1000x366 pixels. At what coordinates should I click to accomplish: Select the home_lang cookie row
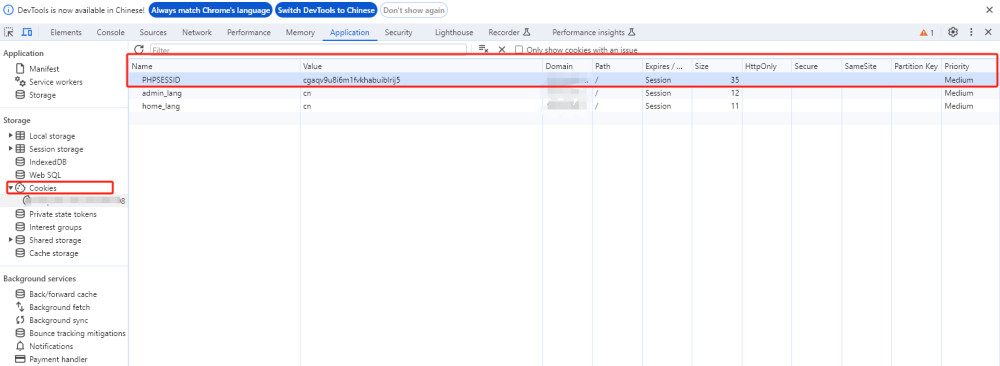(x=562, y=106)
